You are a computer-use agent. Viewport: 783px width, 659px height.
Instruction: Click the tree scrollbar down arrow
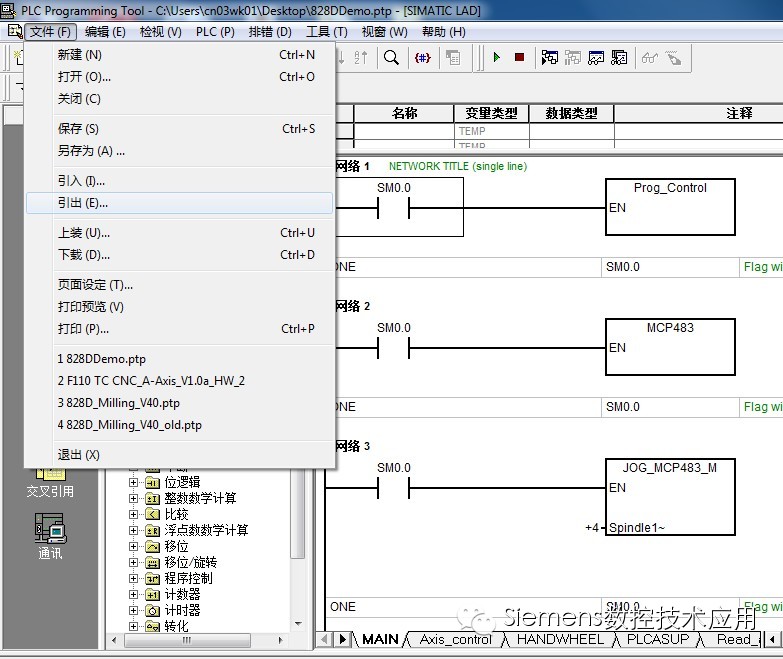tap(298, 624)
